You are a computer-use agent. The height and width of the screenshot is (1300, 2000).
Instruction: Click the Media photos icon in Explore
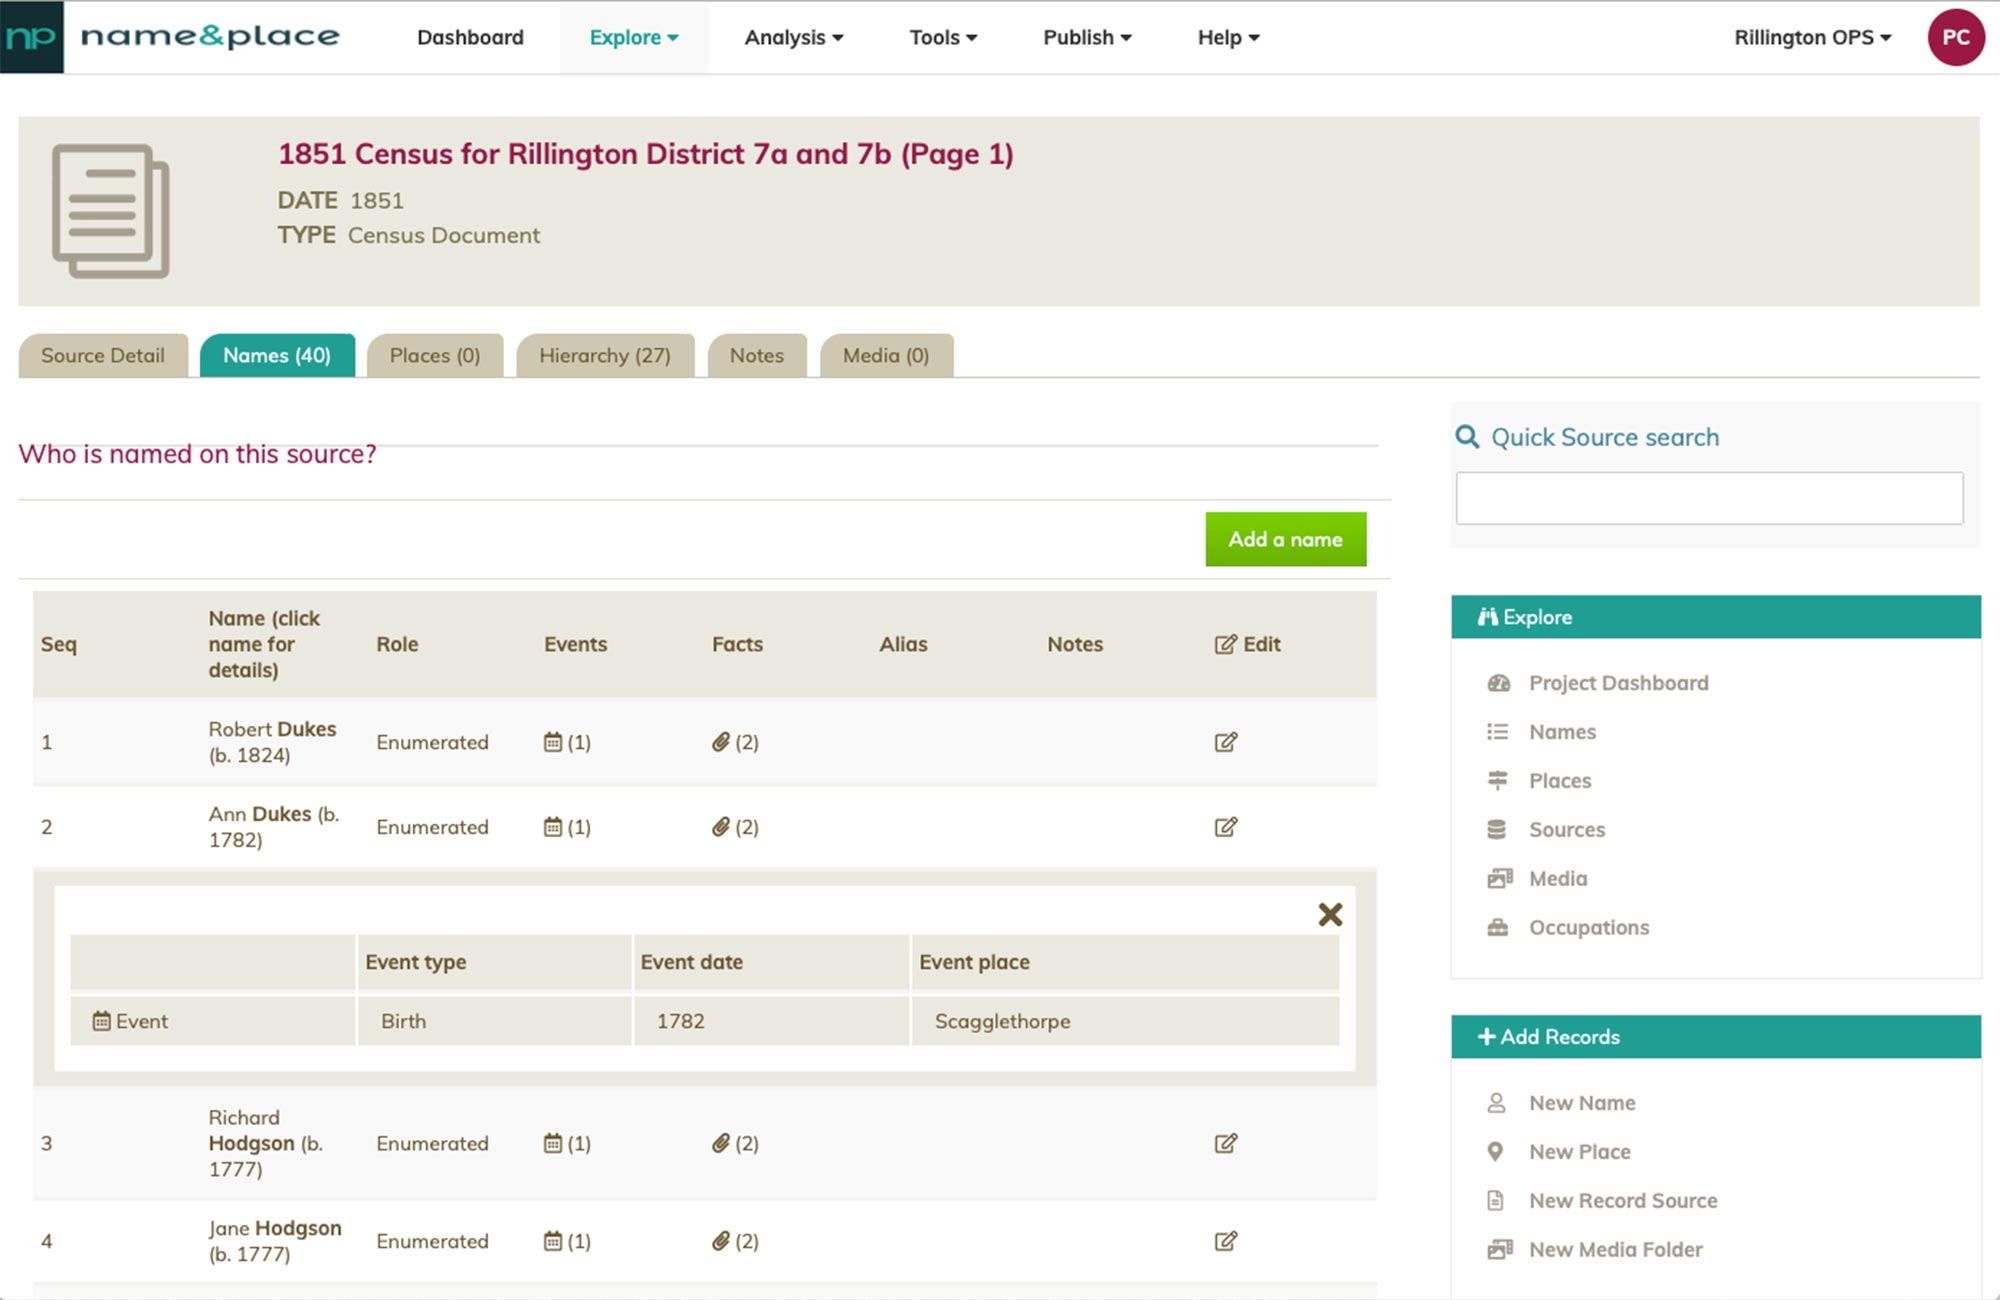(1499, 878)
